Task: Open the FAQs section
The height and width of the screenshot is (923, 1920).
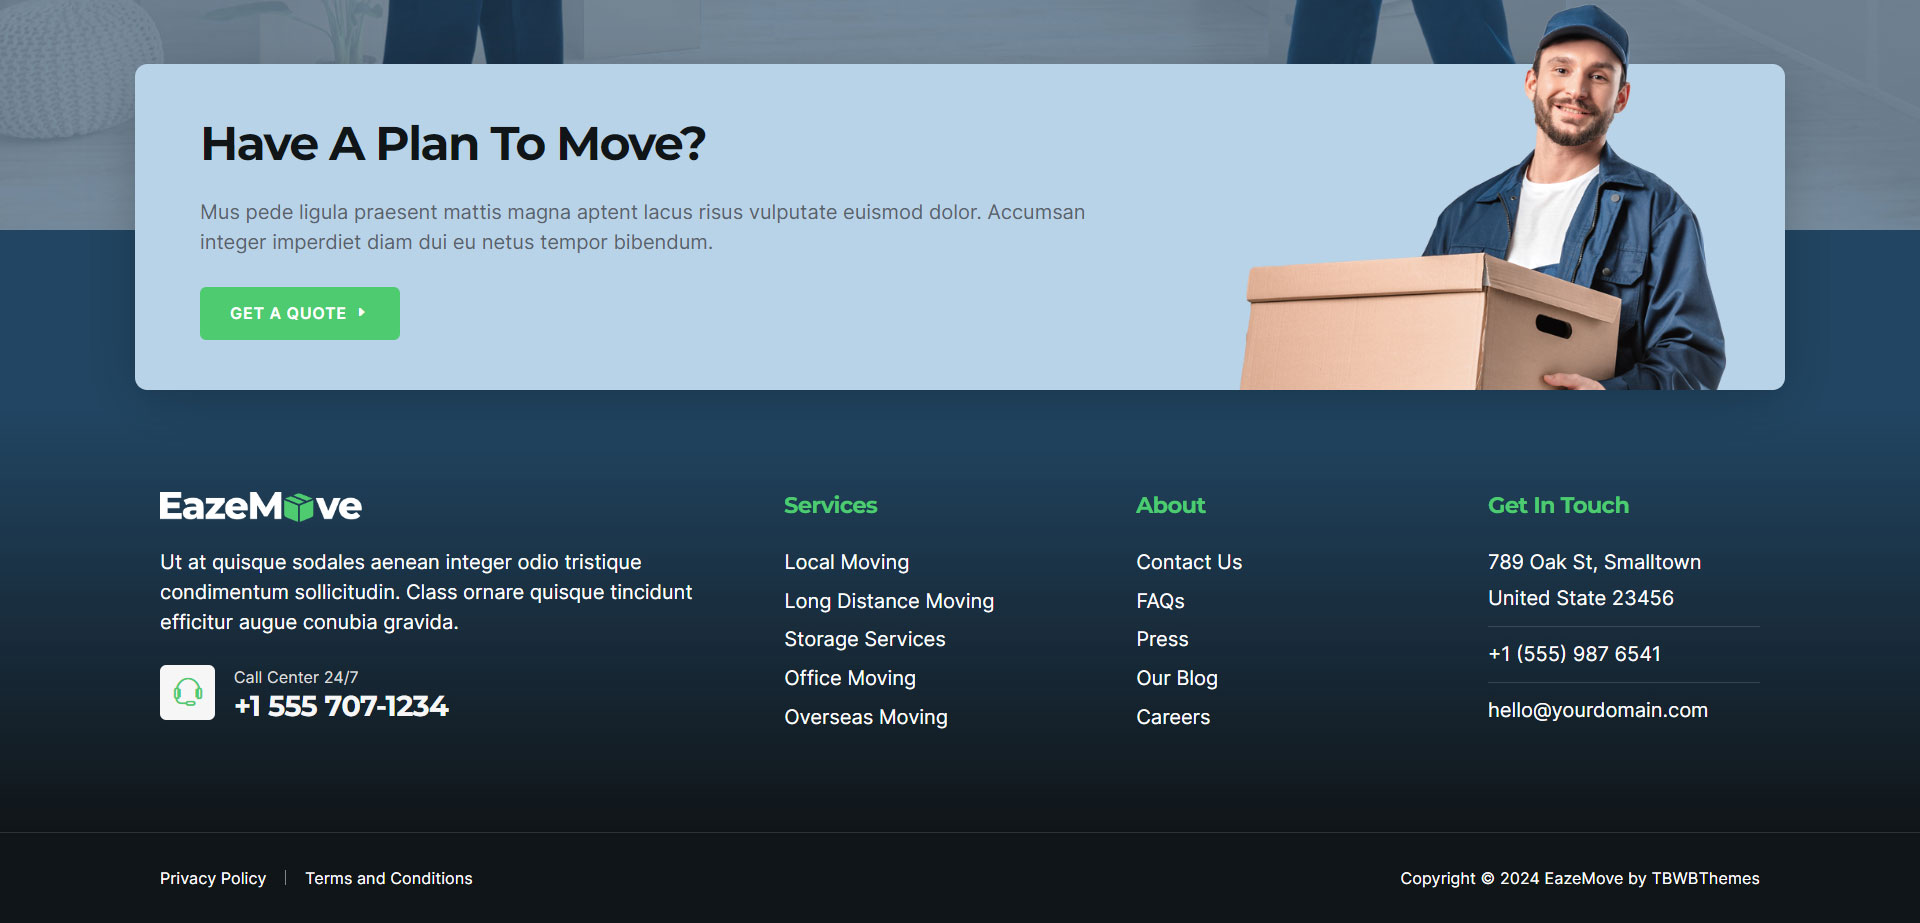Action: tap(1159, 601)
